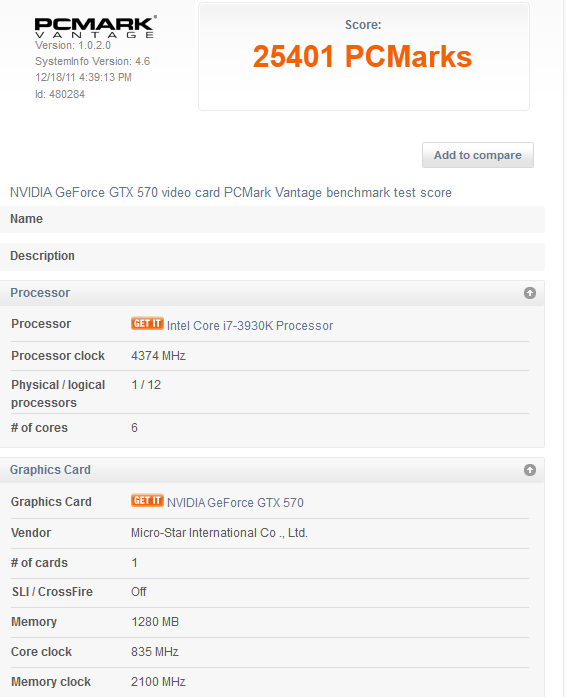This screenshot has width=567, height=697.
Task: Click the 25401 PCMarks score text
Action: [x=363, y=57]
